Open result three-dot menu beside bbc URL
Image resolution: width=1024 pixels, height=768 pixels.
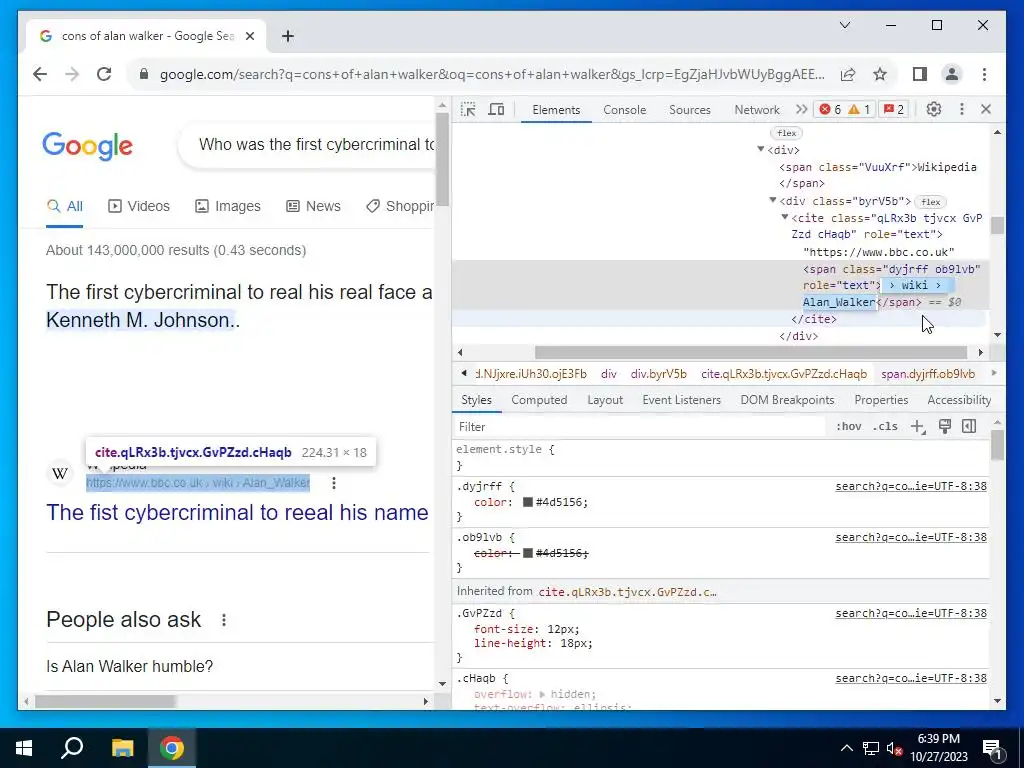tap(334, 483)
